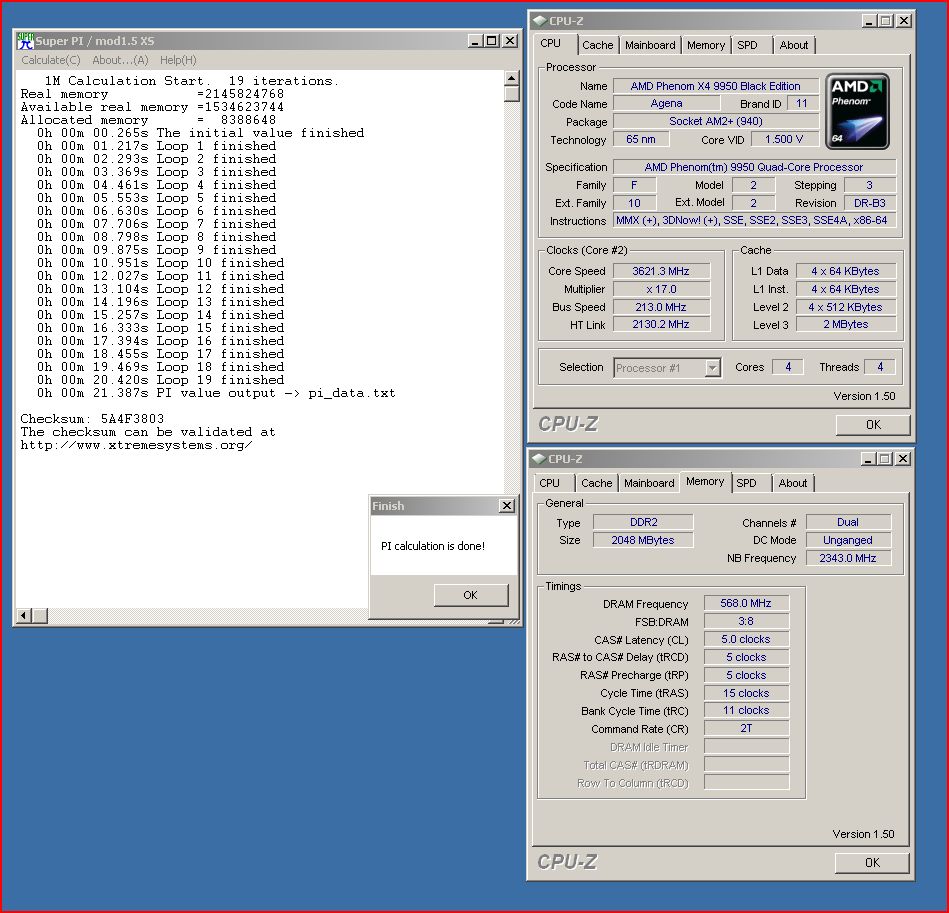Click the Revision value DR-B3
The width and height of the screenshot is (949, 913).
(x=870, y=203)
